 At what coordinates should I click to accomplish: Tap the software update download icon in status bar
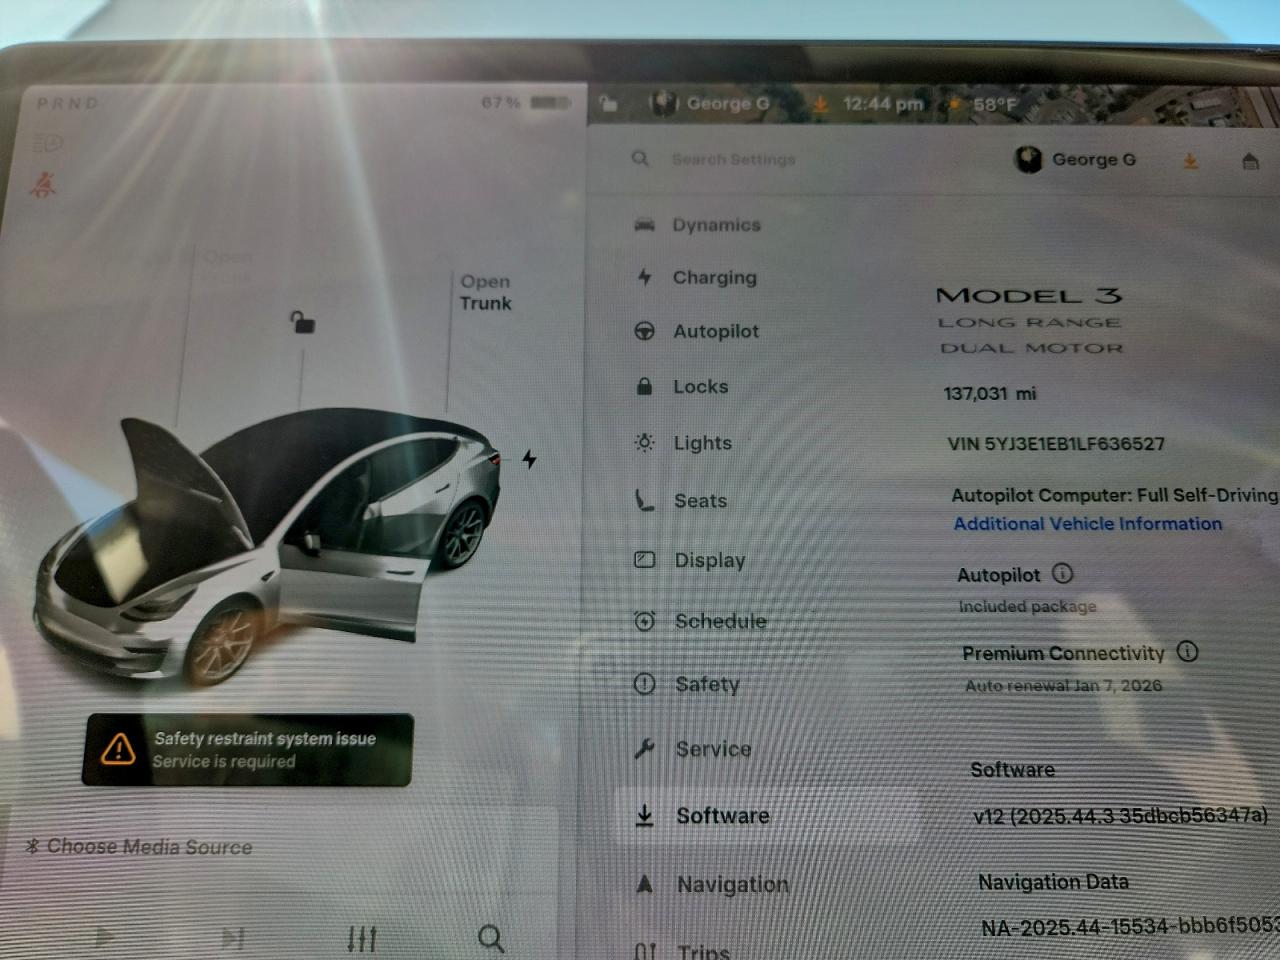820,104
